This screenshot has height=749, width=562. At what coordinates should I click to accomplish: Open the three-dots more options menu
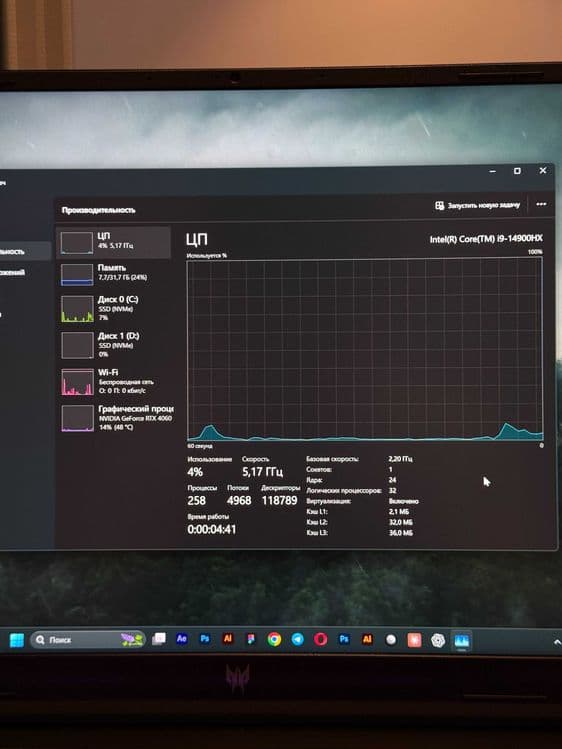(541, 204)
